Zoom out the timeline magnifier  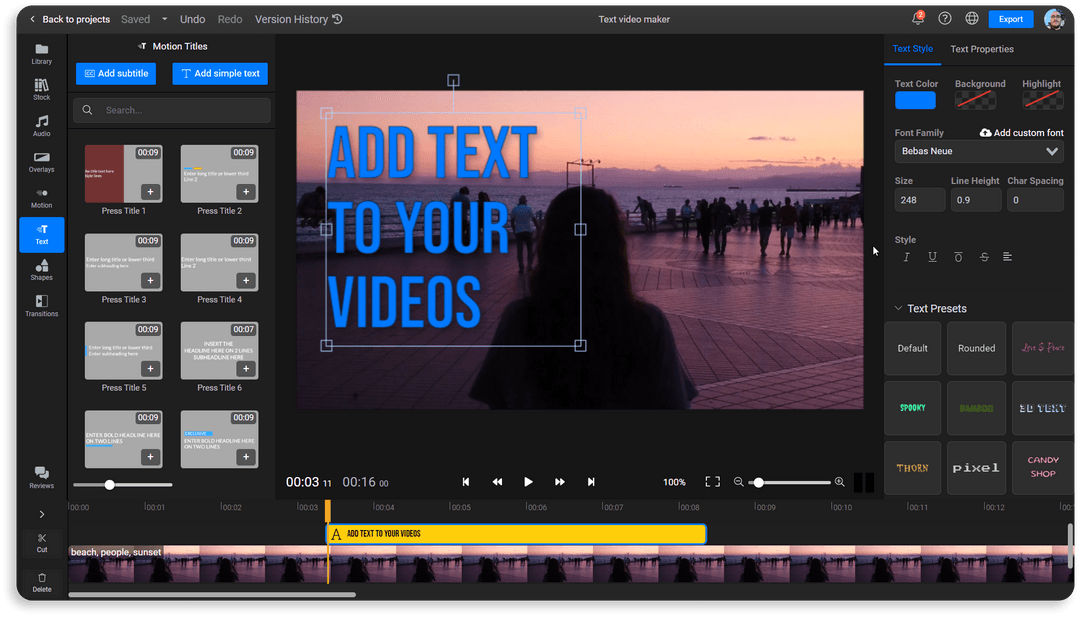tap(738, 482)
